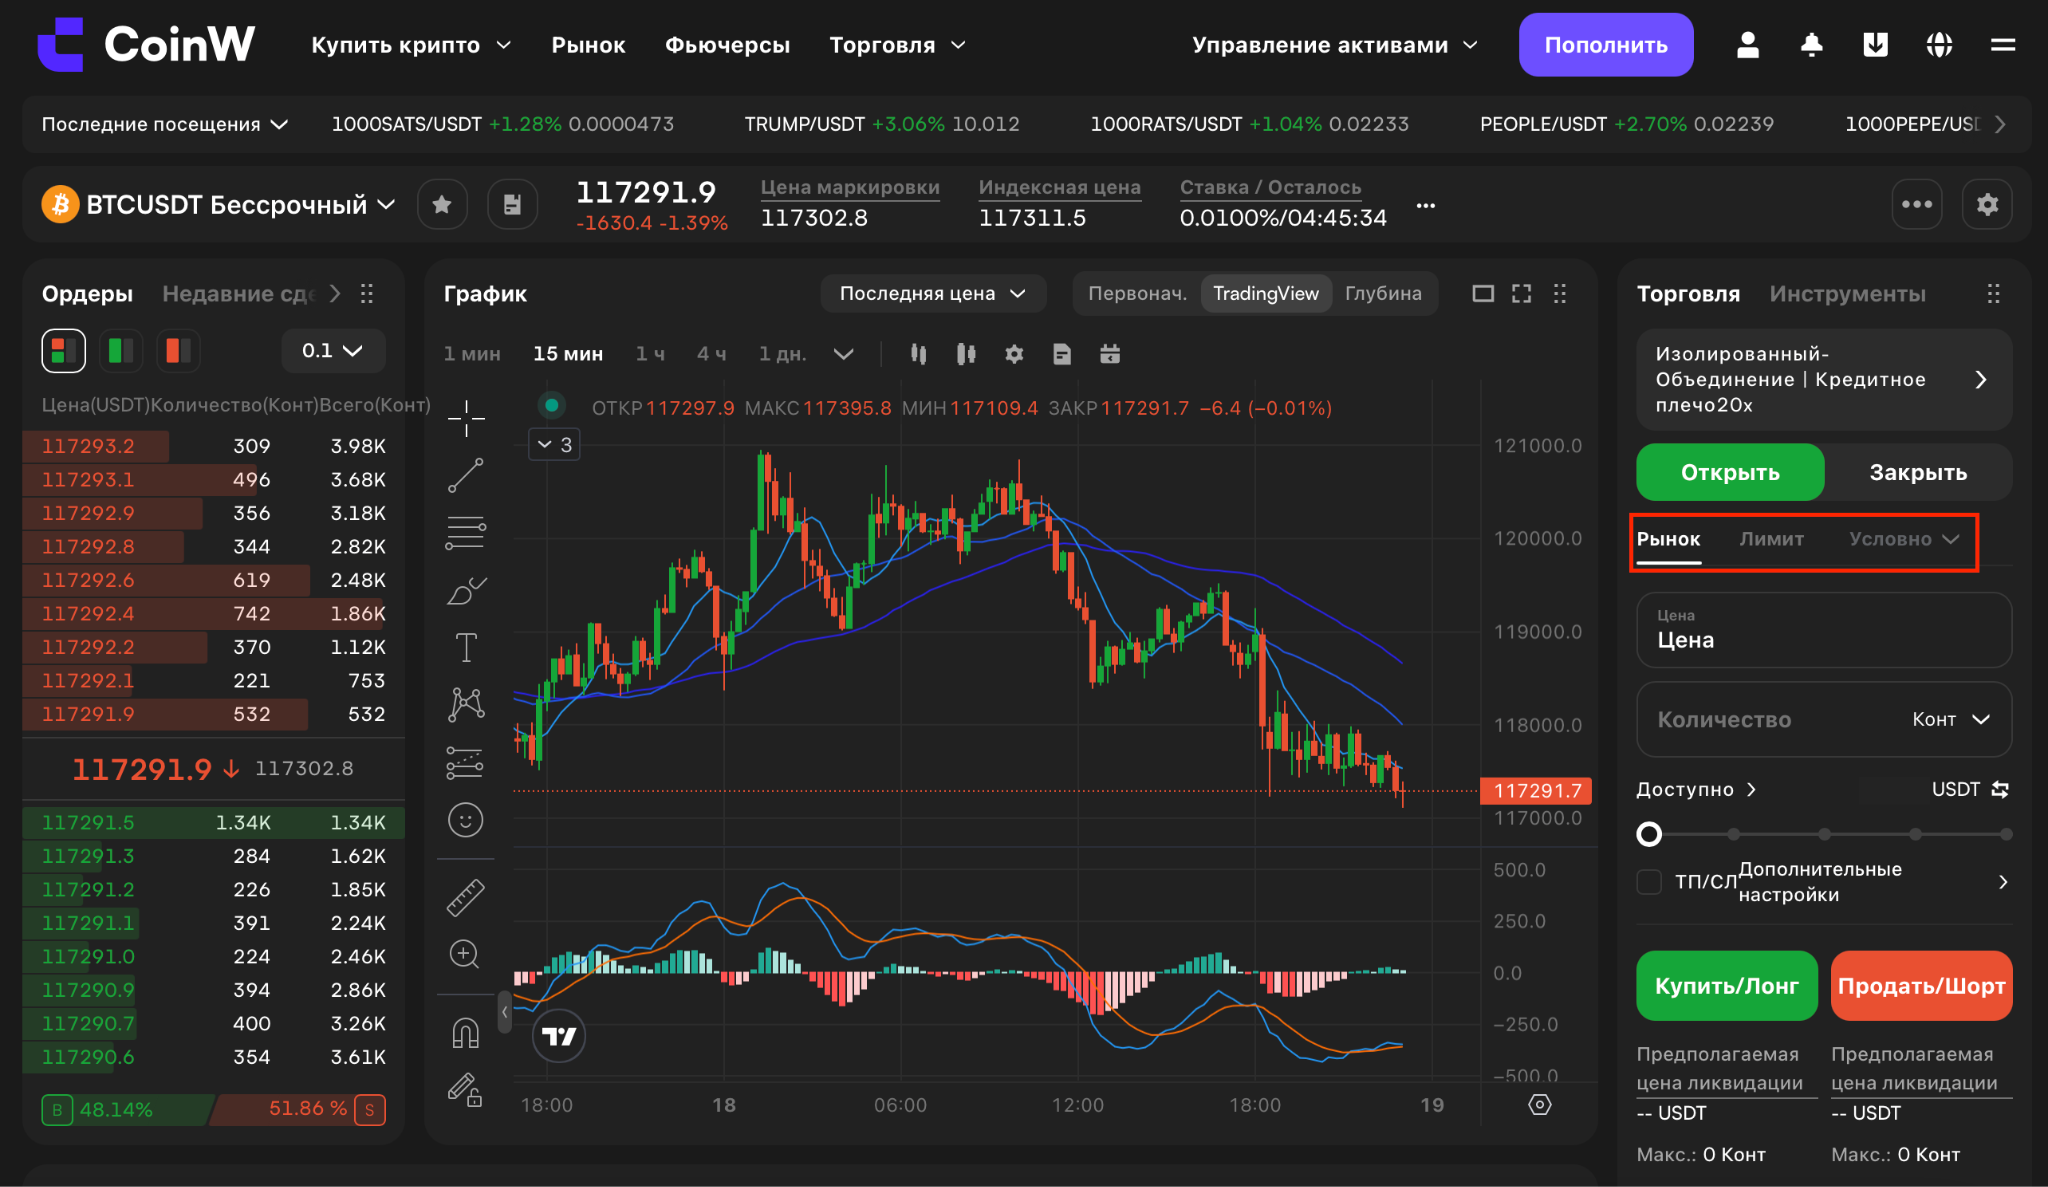The image size is (2048, 1187).
Task: Expand the 0.1 price grouping dropdown
Action: coord(333,351)
